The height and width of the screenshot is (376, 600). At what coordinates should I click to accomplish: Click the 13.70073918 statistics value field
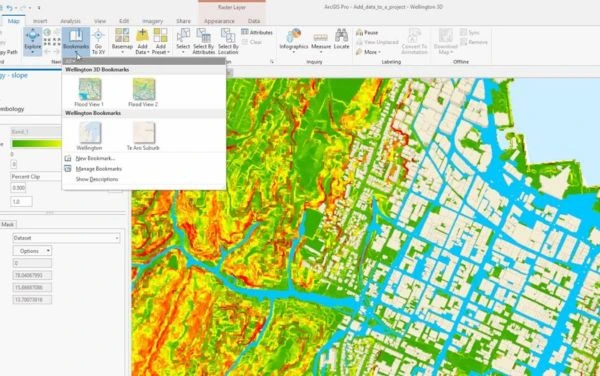(32, 300)
